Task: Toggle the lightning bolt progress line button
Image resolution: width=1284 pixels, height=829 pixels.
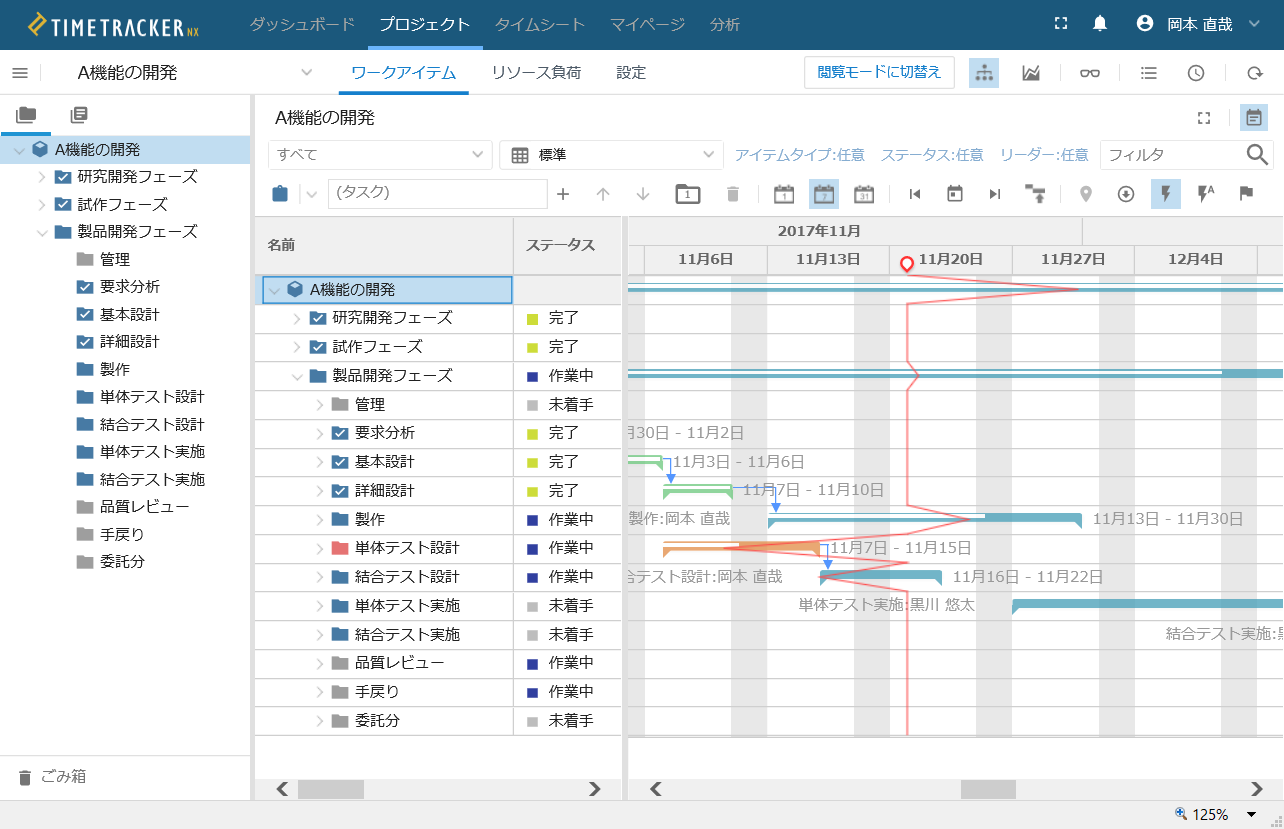Action: click(1165, 194)
